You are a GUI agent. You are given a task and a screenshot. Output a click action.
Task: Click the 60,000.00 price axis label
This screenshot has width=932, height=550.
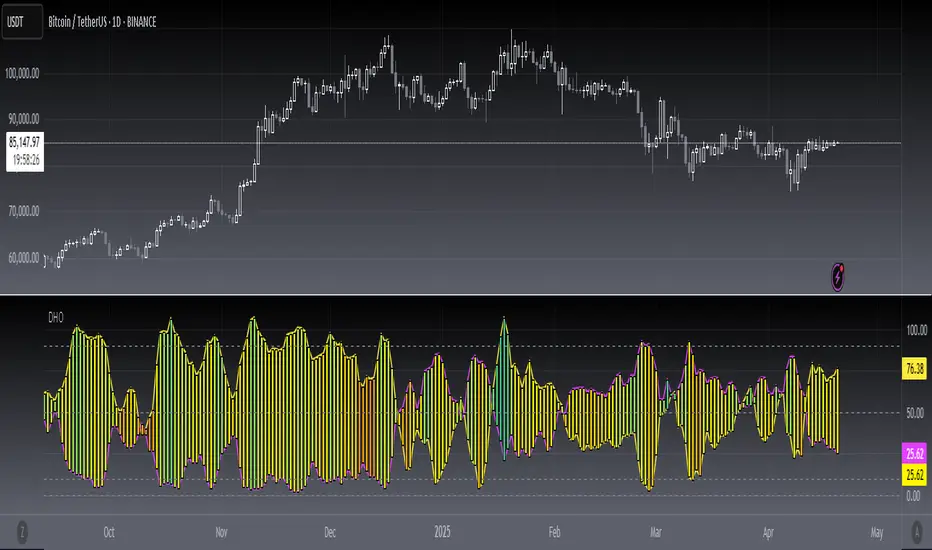[x=24, y=257]
